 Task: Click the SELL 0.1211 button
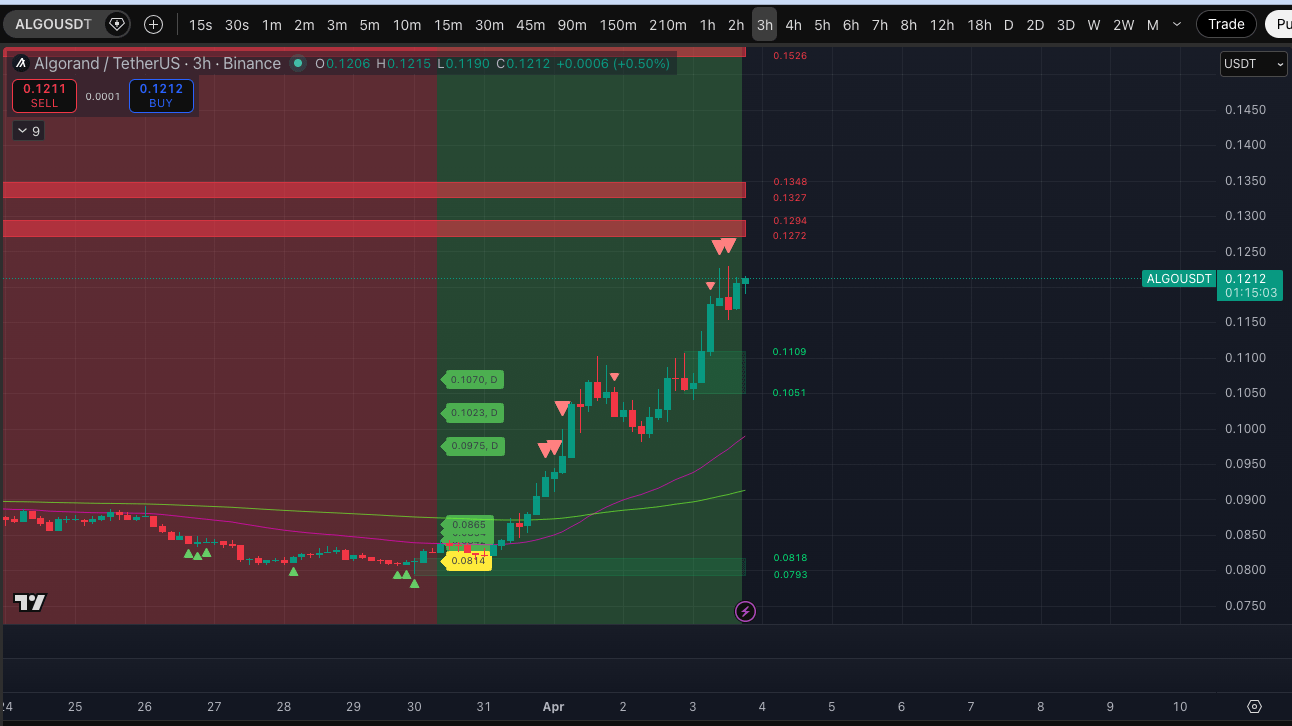tap(44, 96)
